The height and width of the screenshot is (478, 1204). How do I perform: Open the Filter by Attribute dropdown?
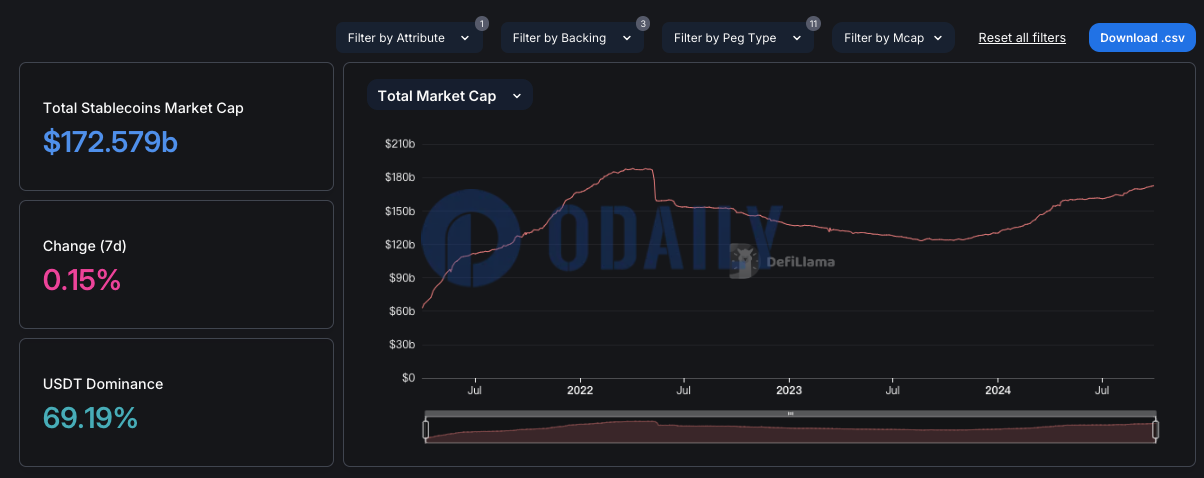point(409,38)
